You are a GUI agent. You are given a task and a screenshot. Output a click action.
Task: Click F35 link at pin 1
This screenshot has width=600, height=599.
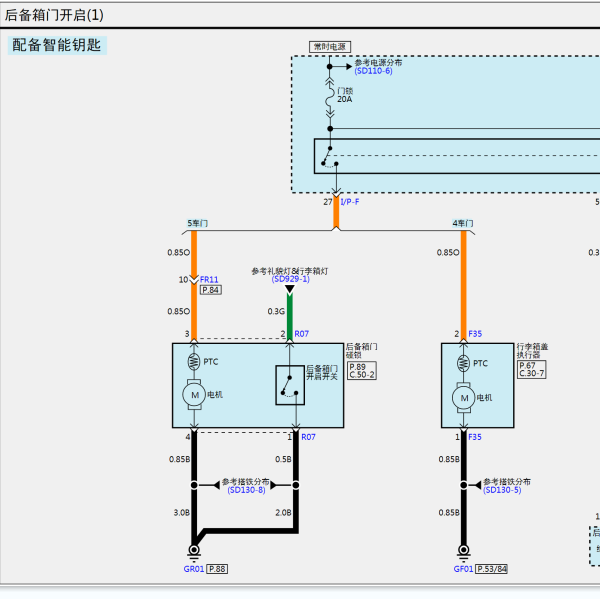pos(475,437)
